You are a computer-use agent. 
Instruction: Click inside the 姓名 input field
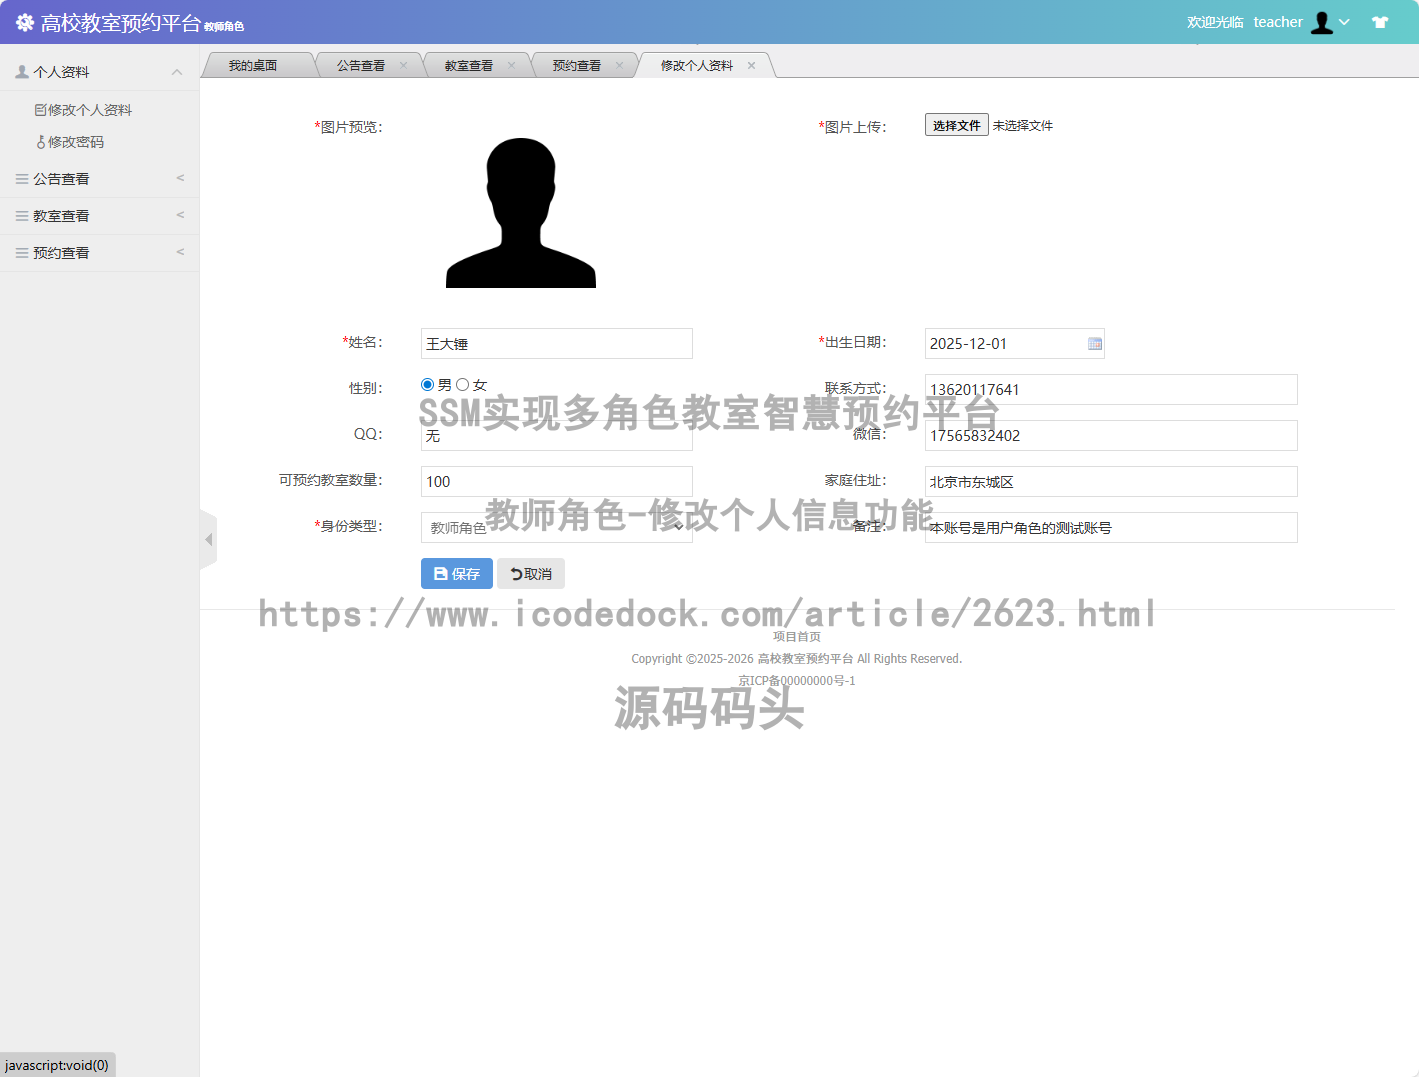point(556,343)
